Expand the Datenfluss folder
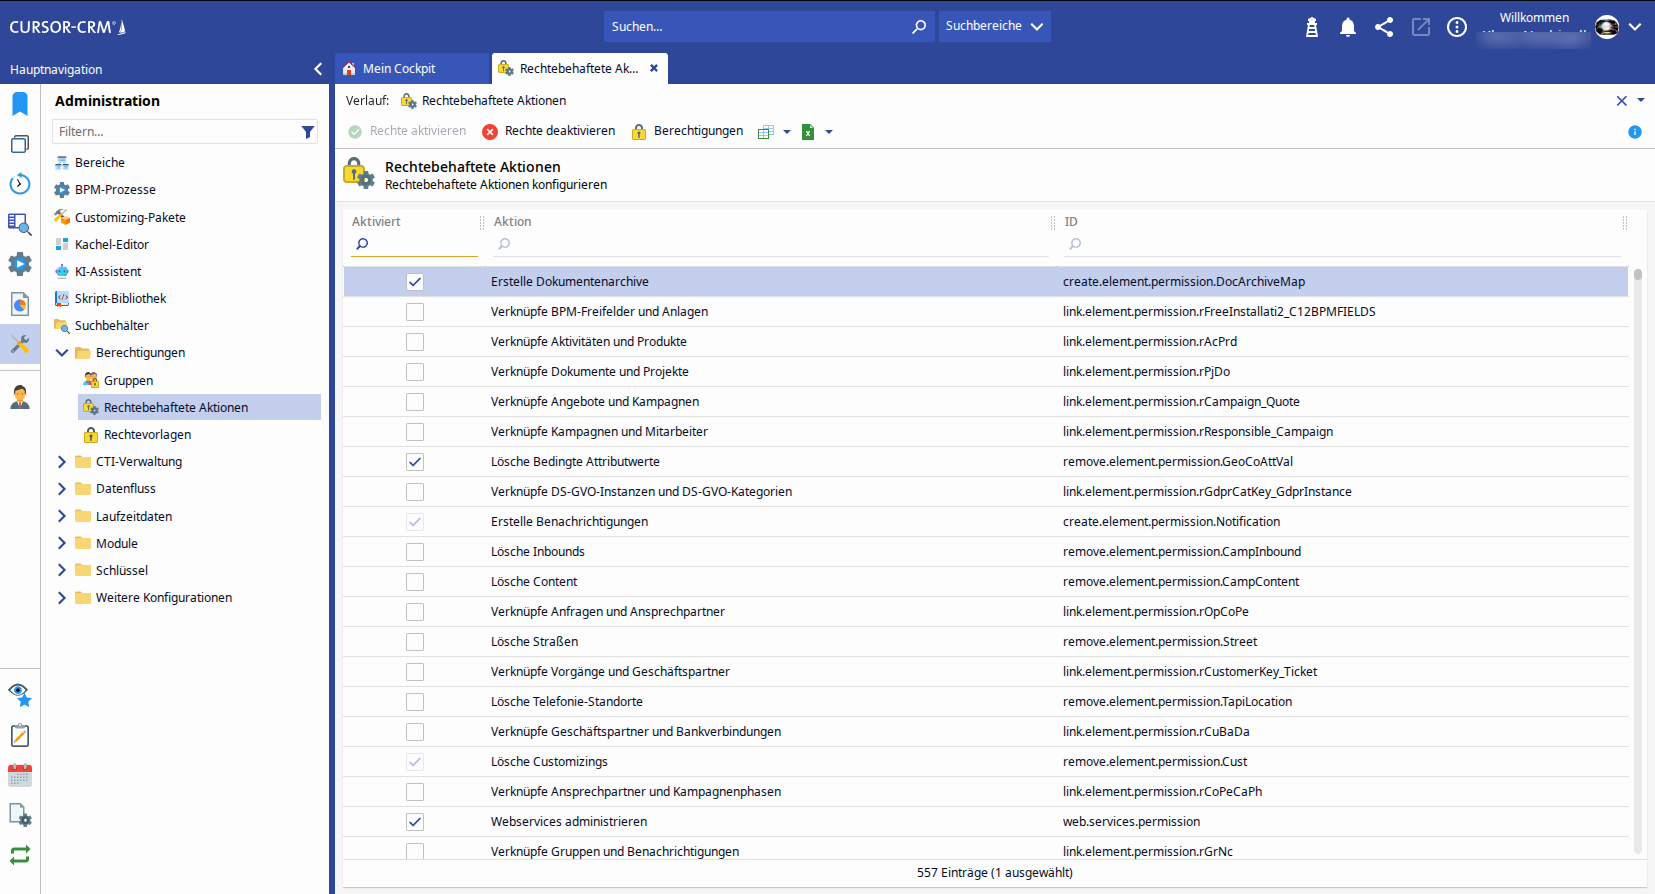Viewport: 1655px width, 894px height. click(x=62, y=489)
